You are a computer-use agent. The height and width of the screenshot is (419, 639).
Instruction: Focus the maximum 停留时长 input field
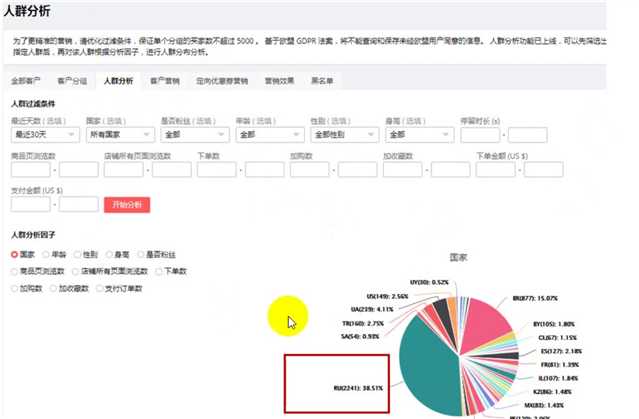(528, 135)
